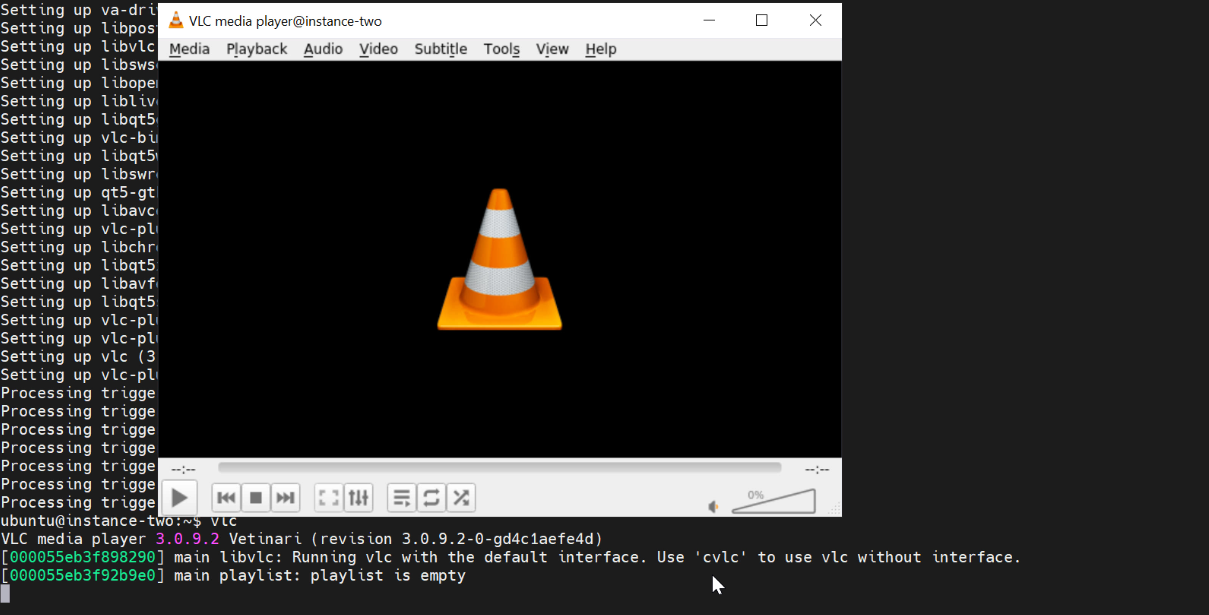
Task: Click terminal line "Setting up libliv"
Action: point(79,101)
